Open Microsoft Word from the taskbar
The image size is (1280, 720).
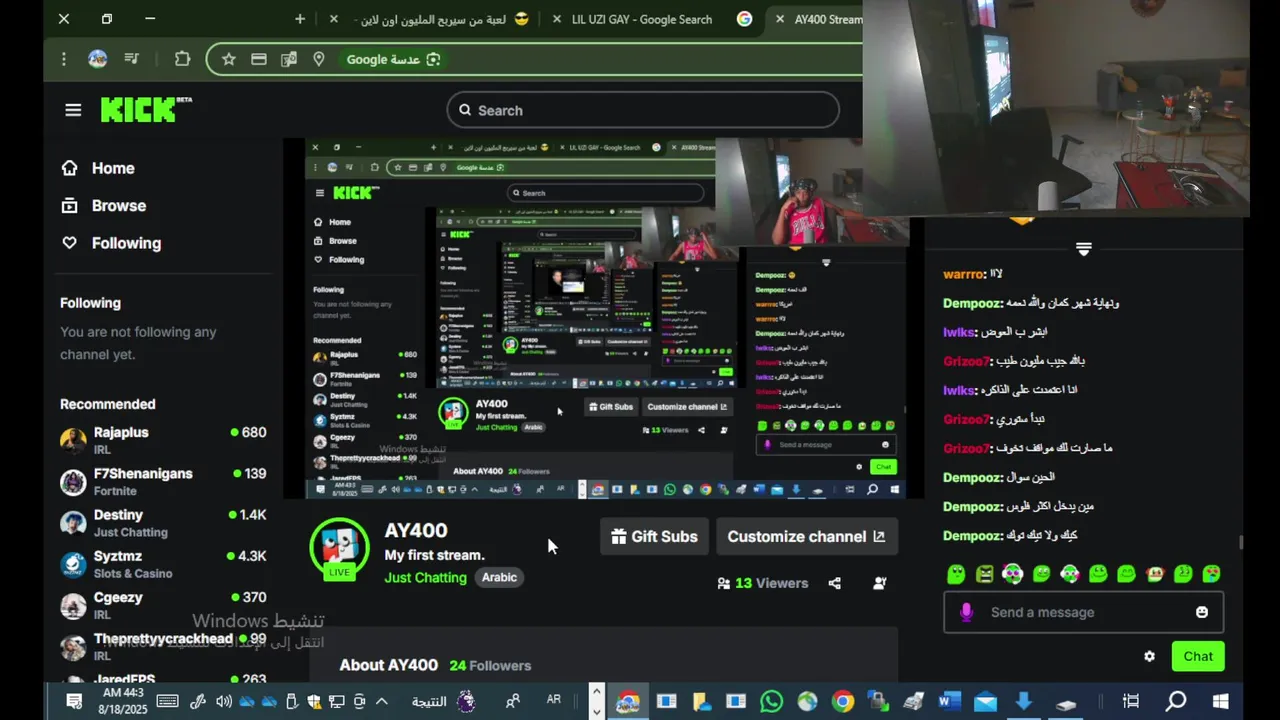click(x=949, y=702)
